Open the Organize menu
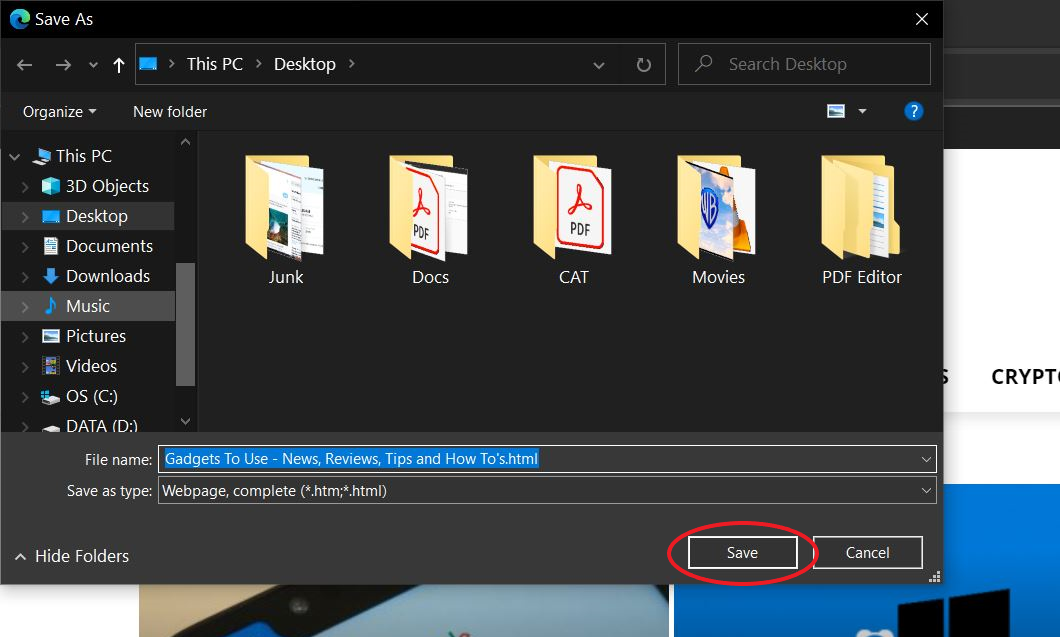This screenshot has height=637, width=1060. 60,112
